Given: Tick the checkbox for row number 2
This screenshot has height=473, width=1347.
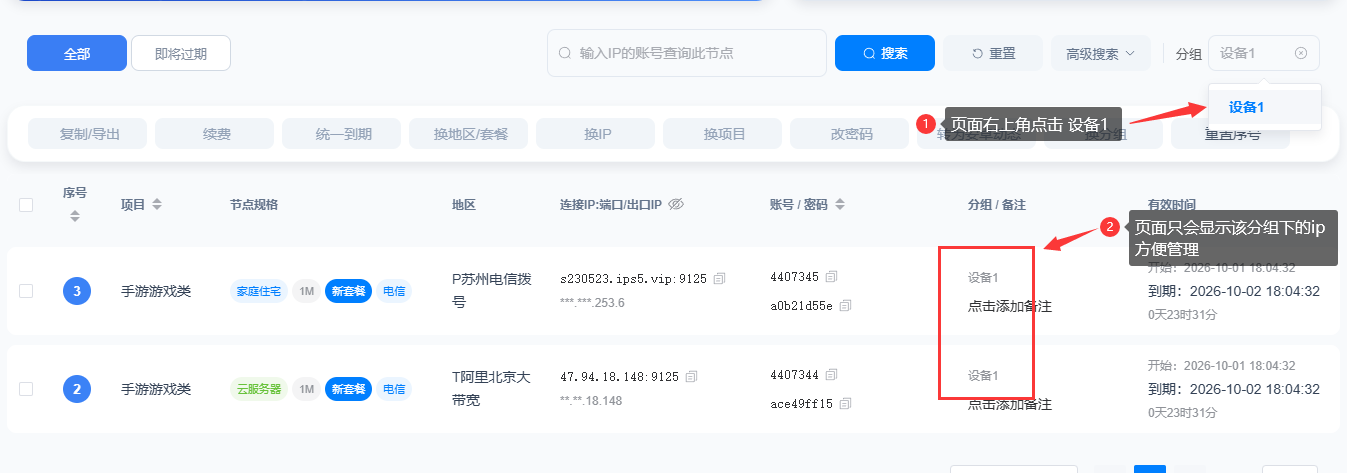Looking at the screenshot, I should click(x=26, y=388).
